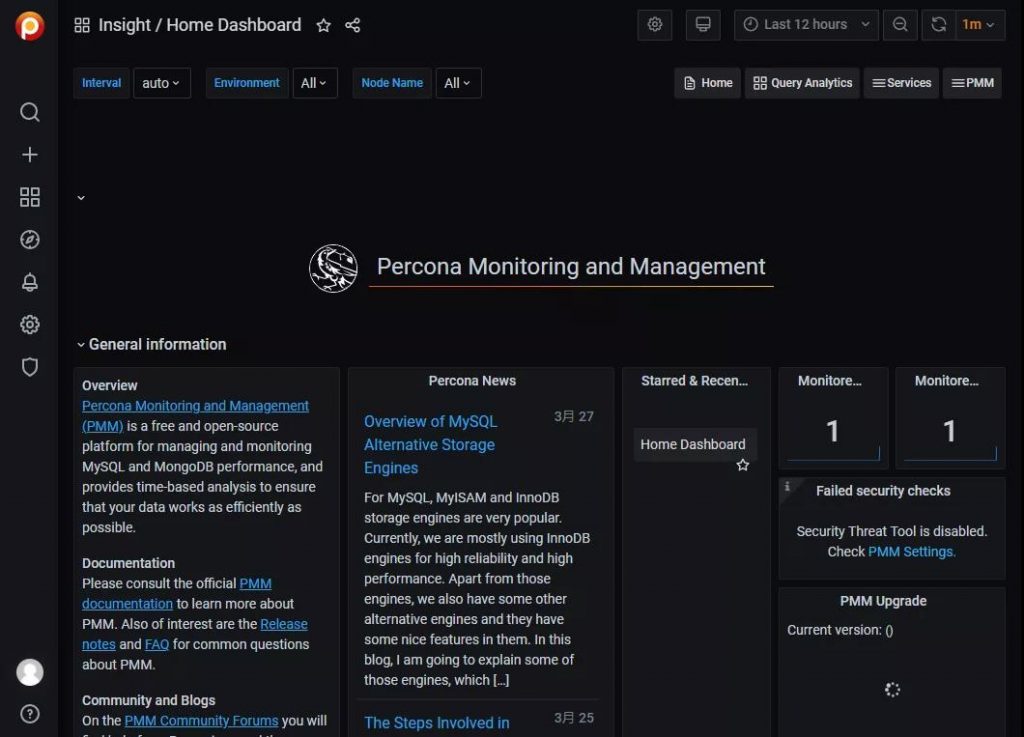Open the Dashboards grid icon in sidebar
Screen dimensions: 1024x737
coord(29,197)
